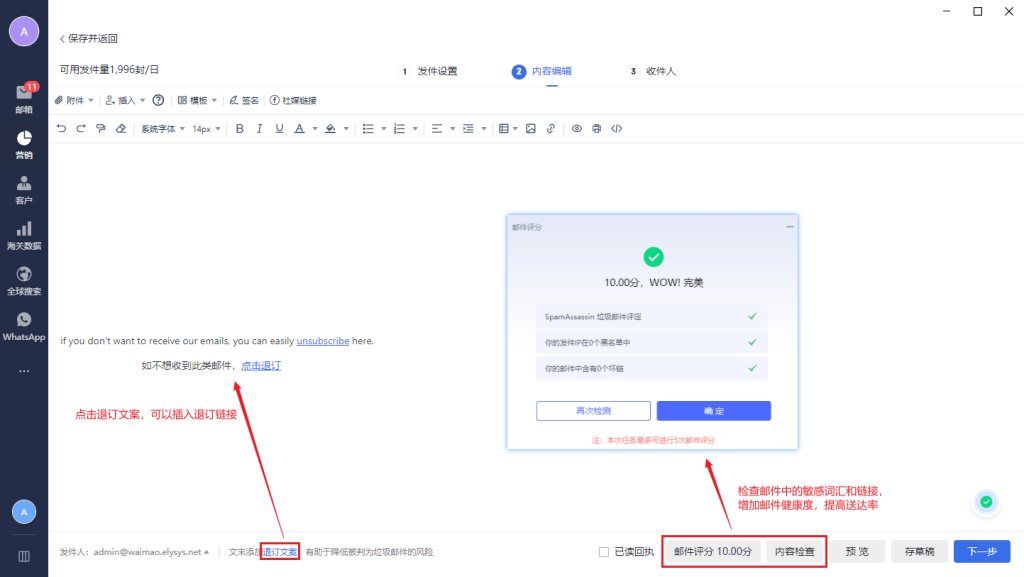Switch to the 收件人 step tab
Screen dimensions: 1024x577
[x=660, y=71]
